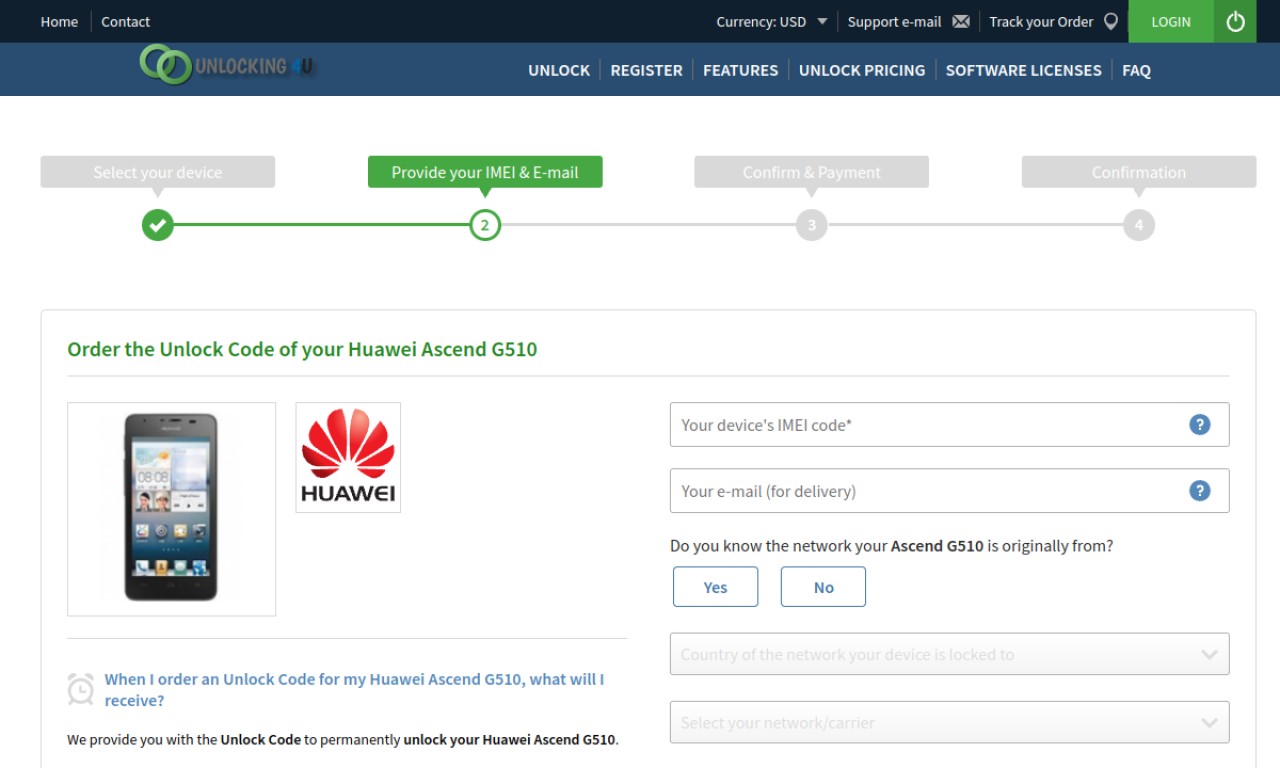The height and width of the screenshot is (768, 1280).
Task: Click the Huawei brand logo
Action: click(348, 457)
